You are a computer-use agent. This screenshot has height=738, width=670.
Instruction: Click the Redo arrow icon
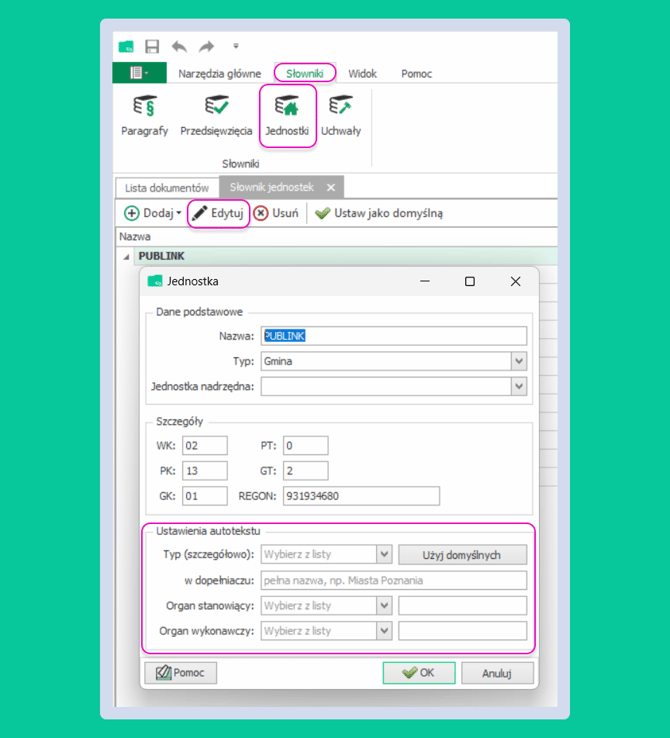(206, 46)
